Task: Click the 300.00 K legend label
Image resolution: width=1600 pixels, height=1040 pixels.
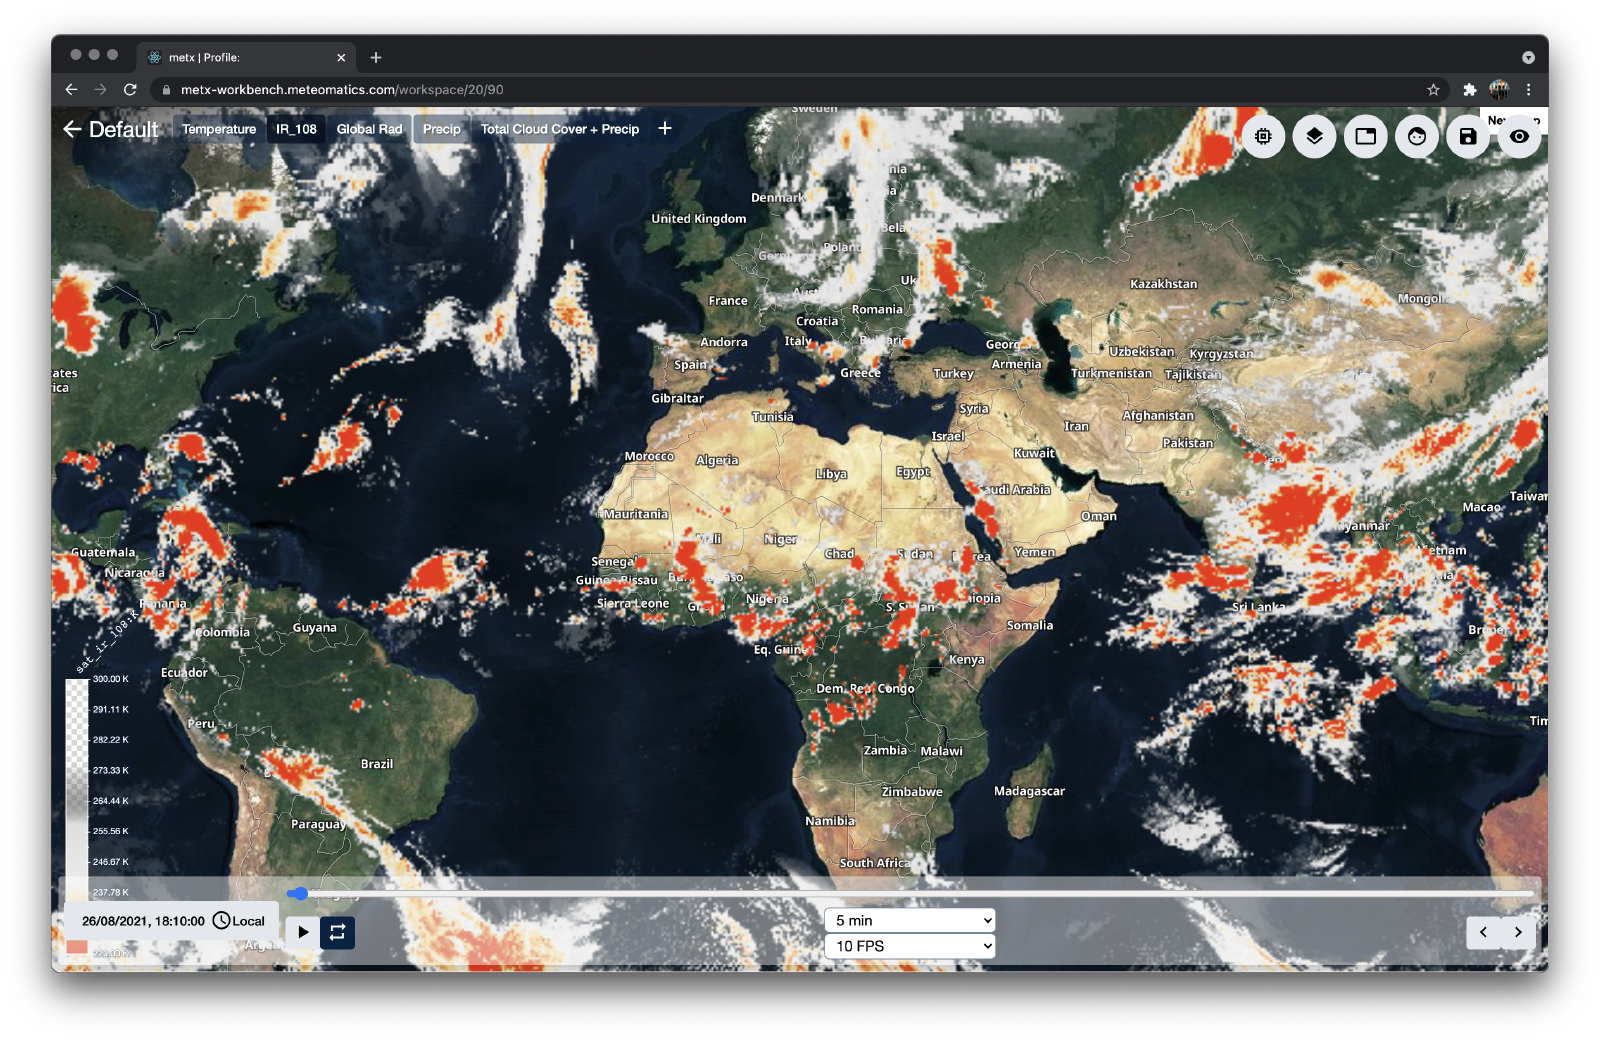Action: point(111,679)
